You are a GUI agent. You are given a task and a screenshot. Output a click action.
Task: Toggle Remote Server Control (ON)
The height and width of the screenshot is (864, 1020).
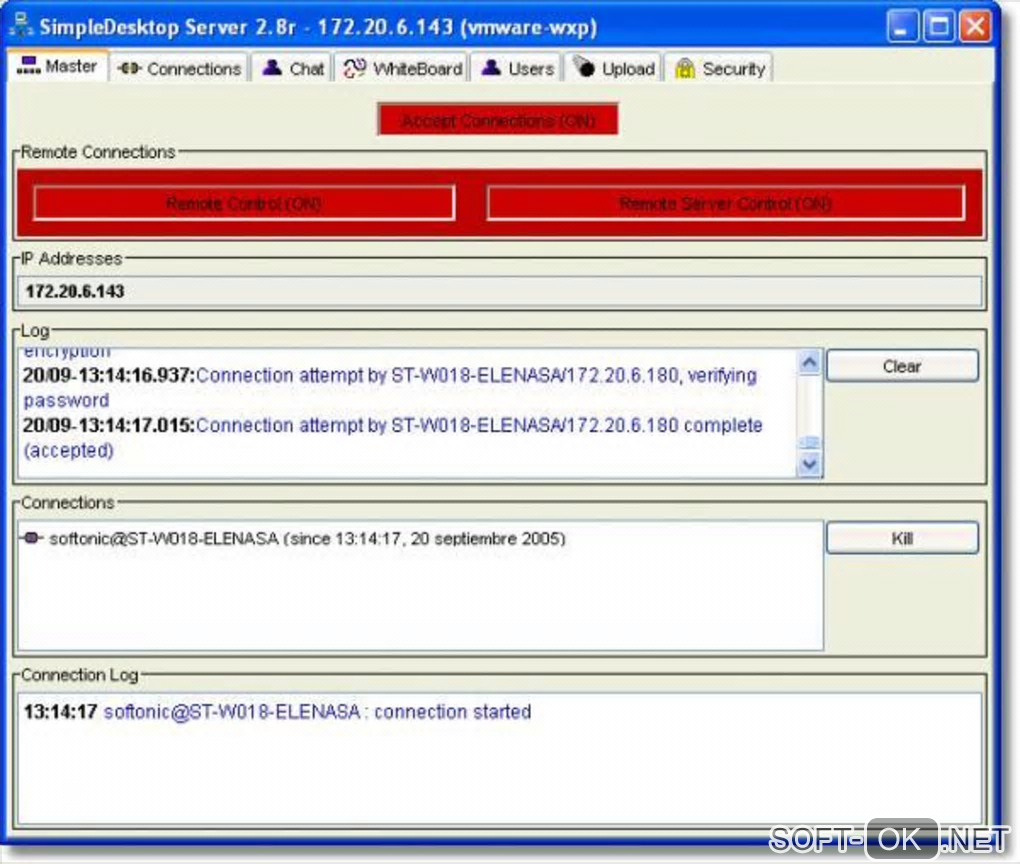725,204
